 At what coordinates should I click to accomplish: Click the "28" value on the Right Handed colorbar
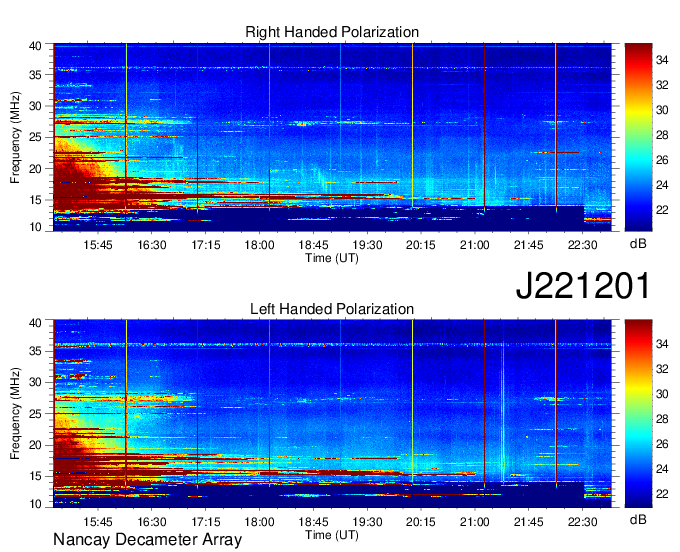click(x=662, y=136)
